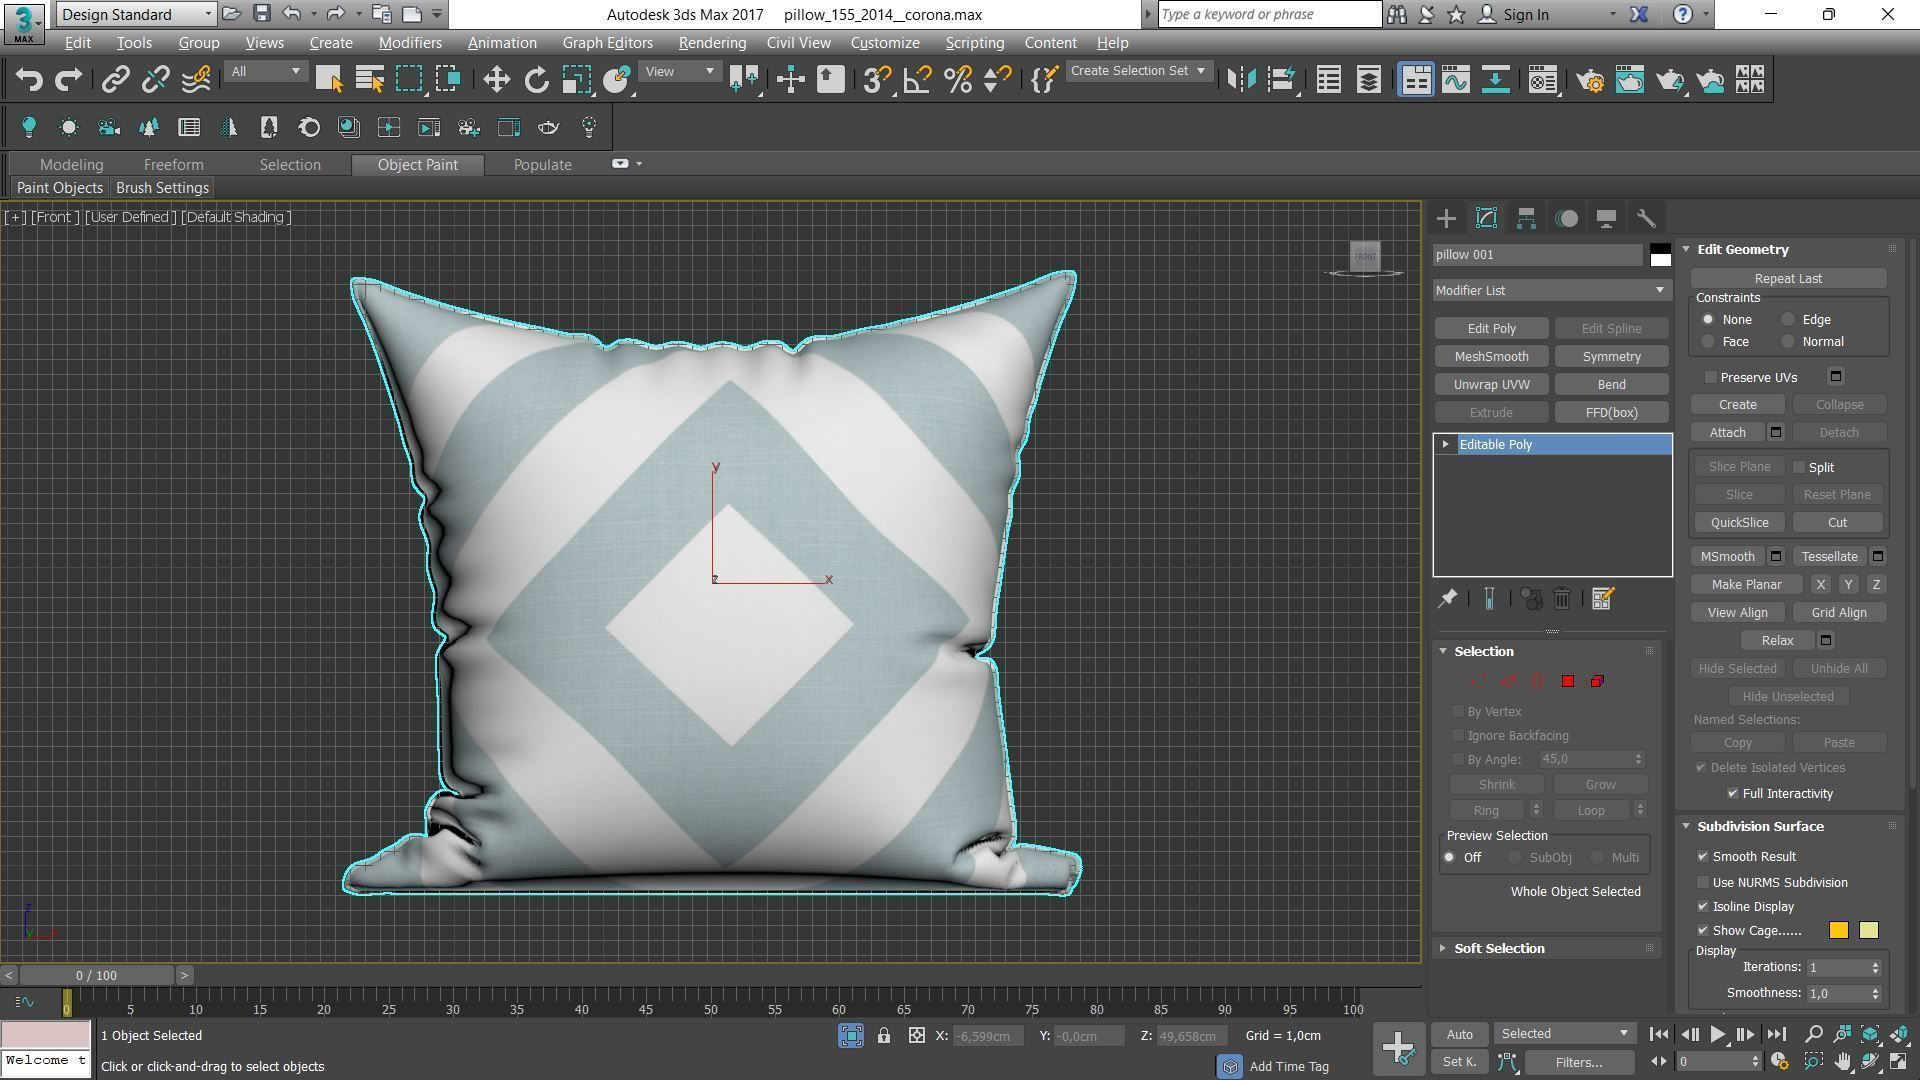Click the Redo arrow in main toolbar
The height and width of the screenshot is (1080, 1920).
tap(68, 80)
